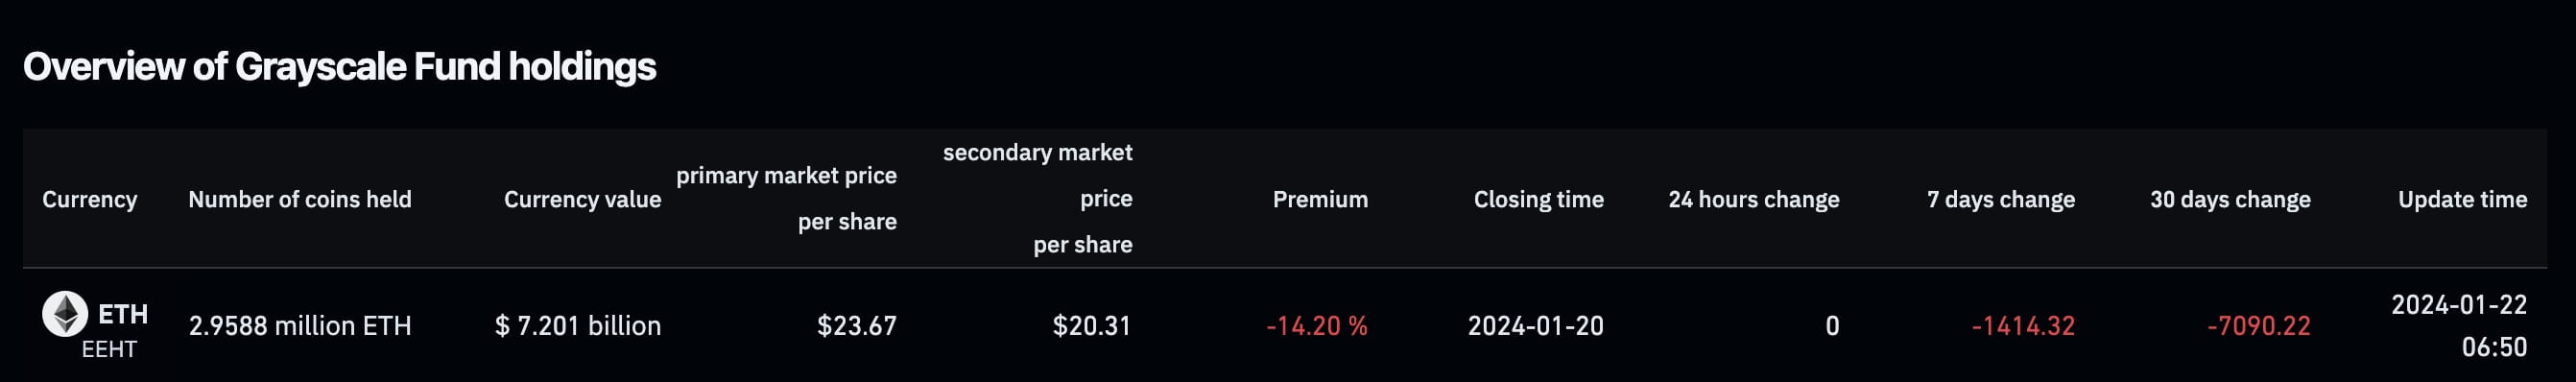
Task: Select the 2.9588 million ETH value
Action: coord(300,326)
